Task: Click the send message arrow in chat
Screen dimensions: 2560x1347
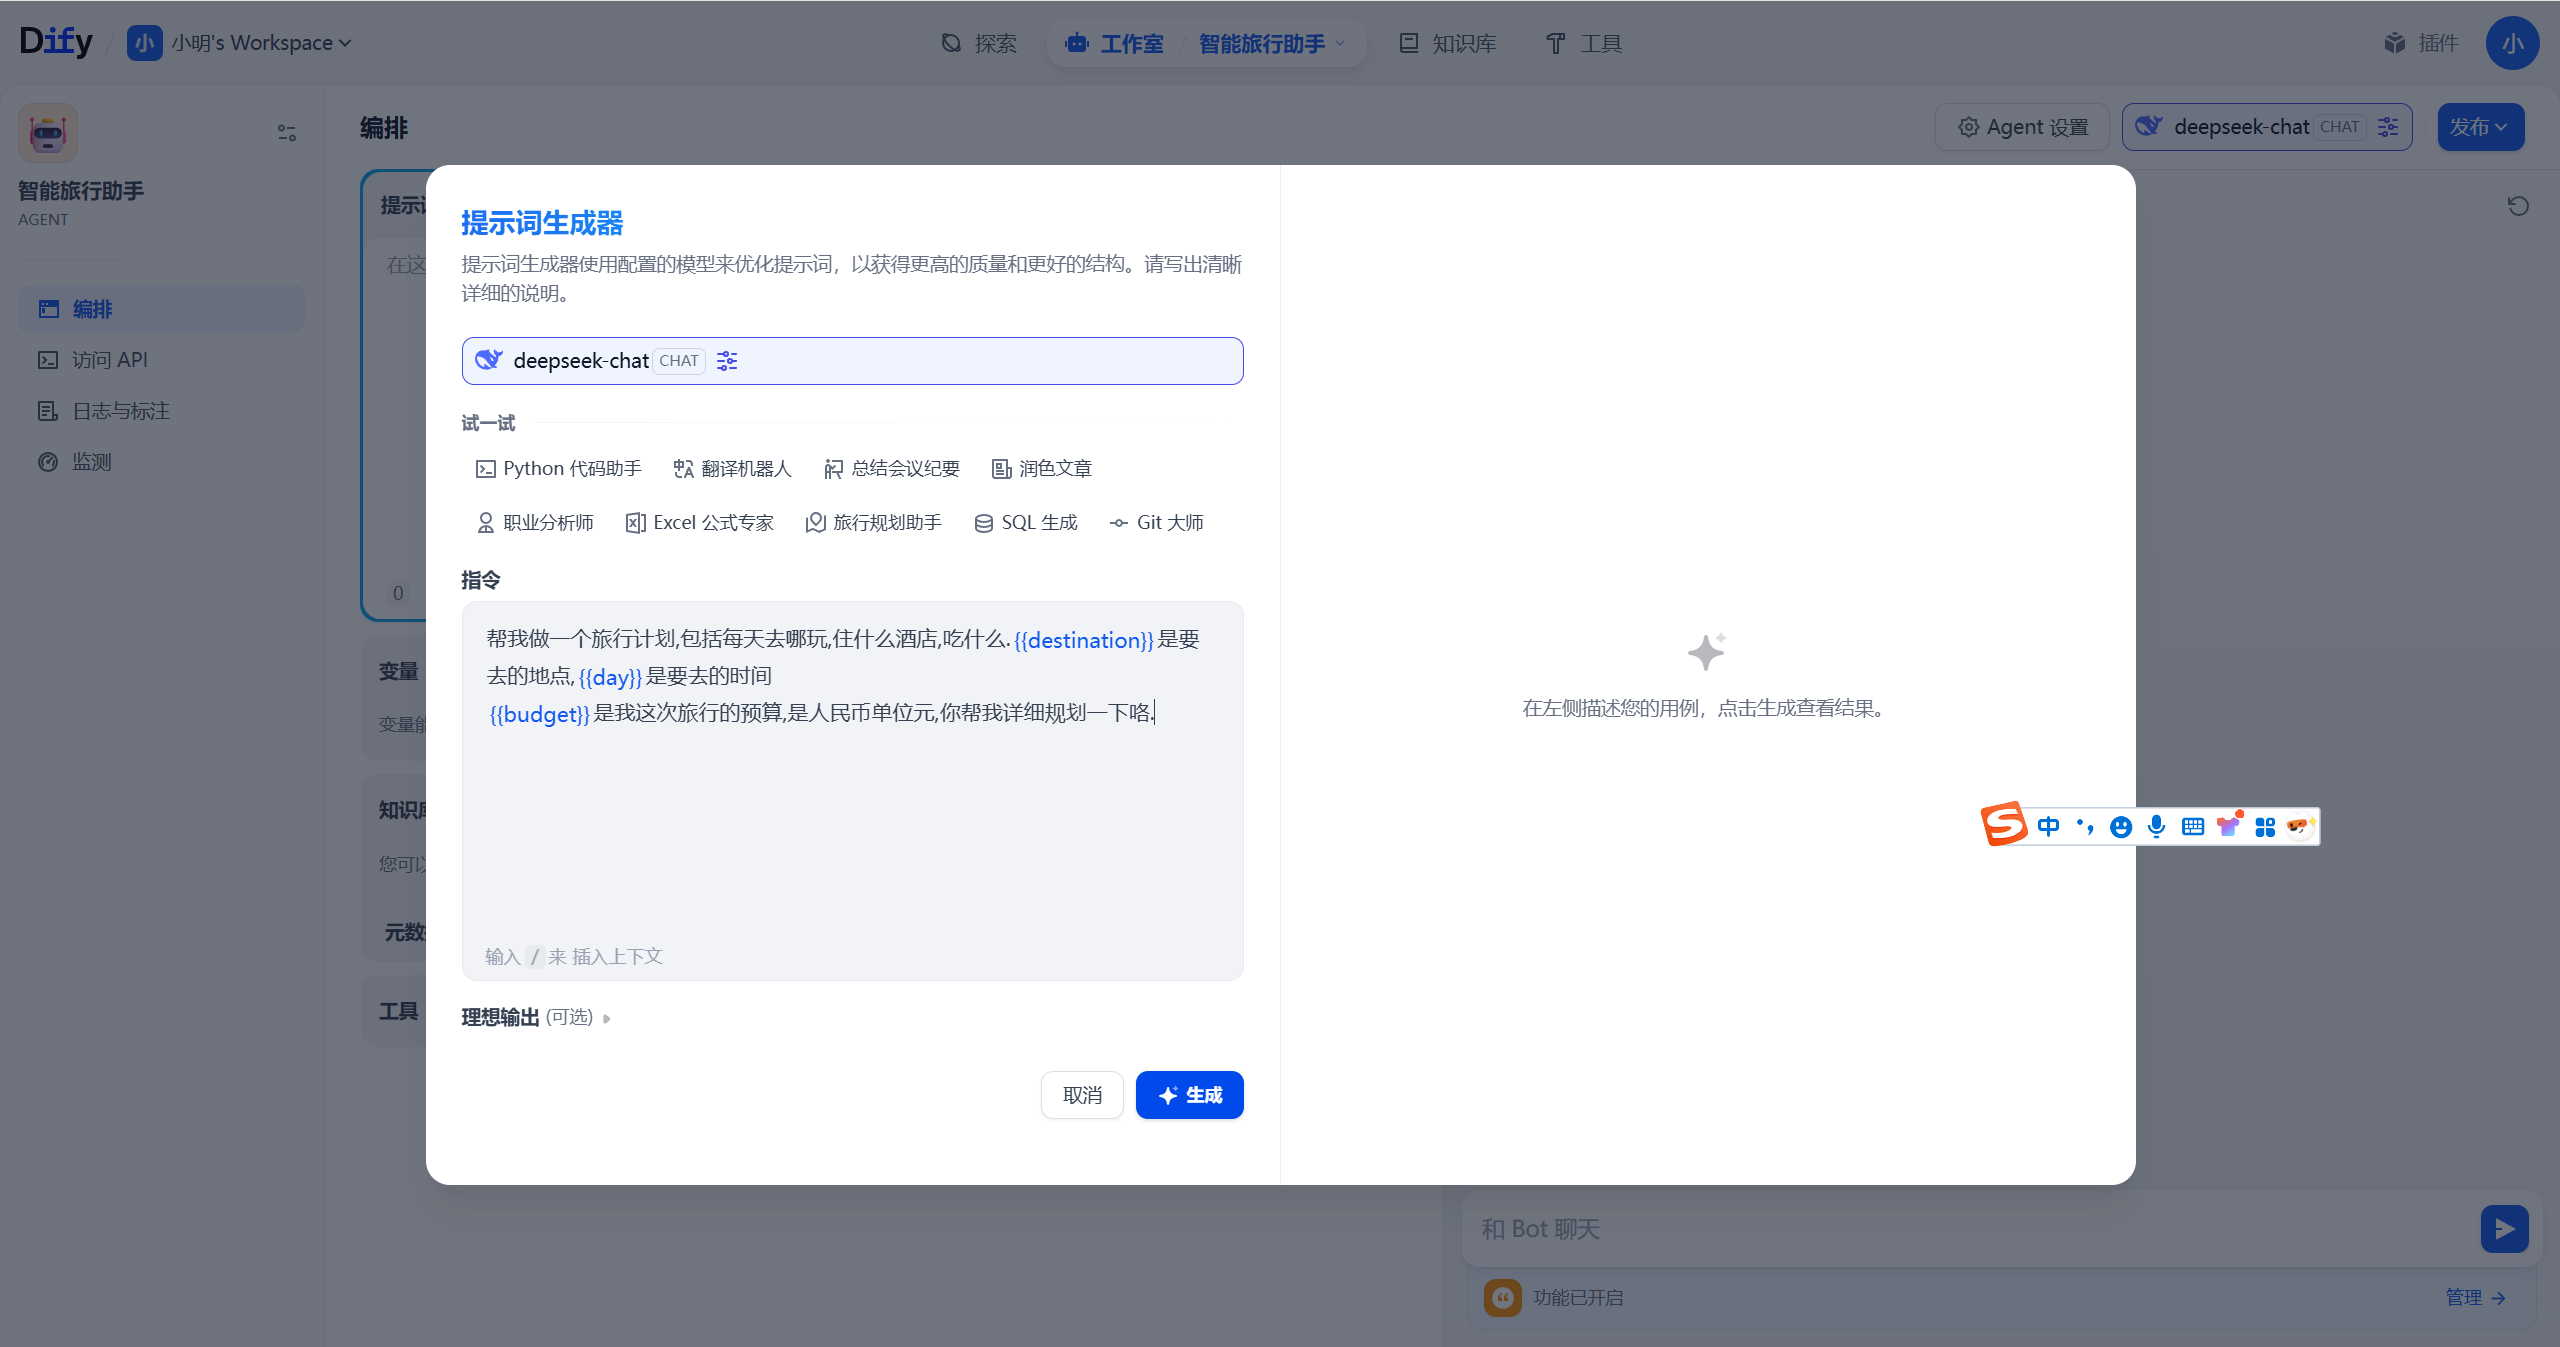Action: (2503, 1228)
